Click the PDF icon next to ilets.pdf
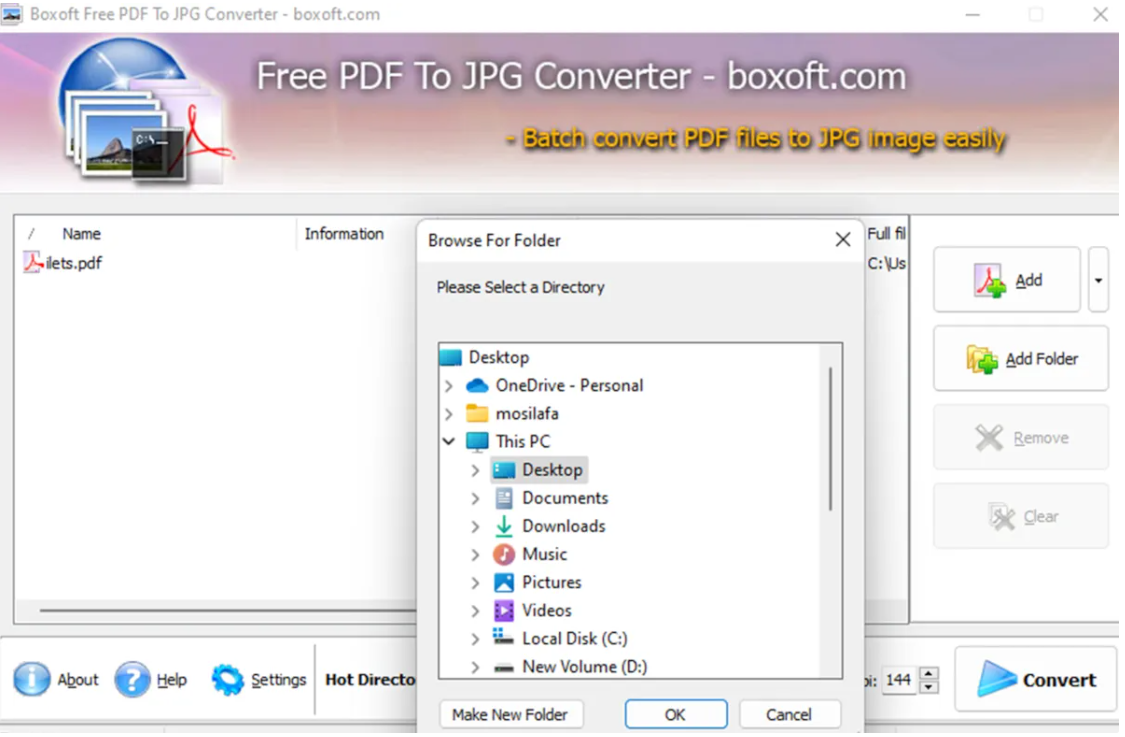This screenshot has height=737, width=1125. tap(32, 263)
